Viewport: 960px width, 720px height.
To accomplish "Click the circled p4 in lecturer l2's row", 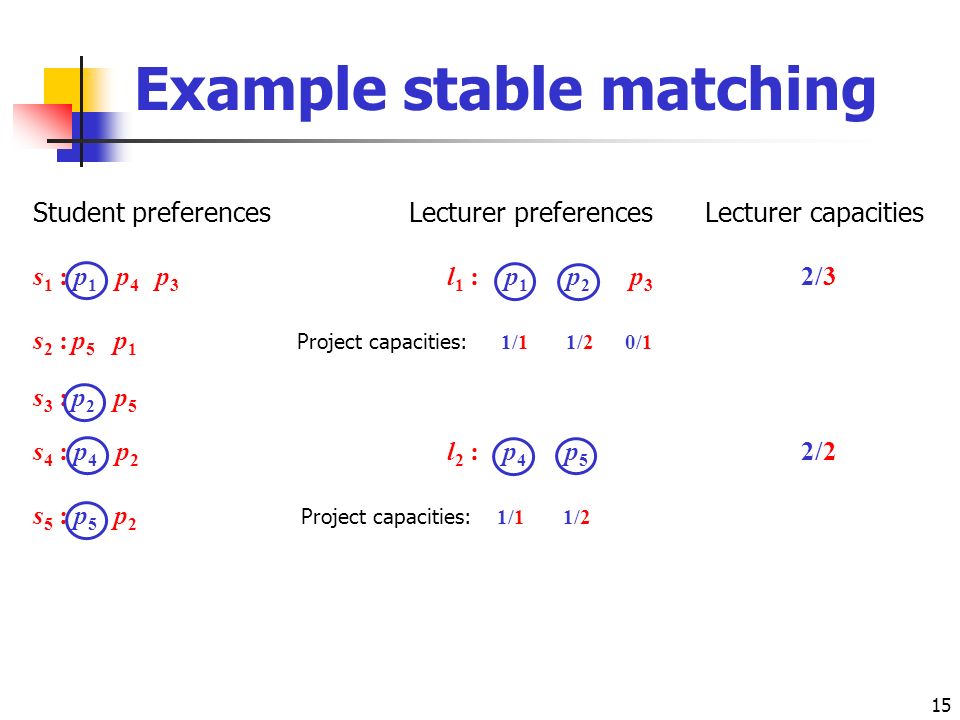I will 513,456.
